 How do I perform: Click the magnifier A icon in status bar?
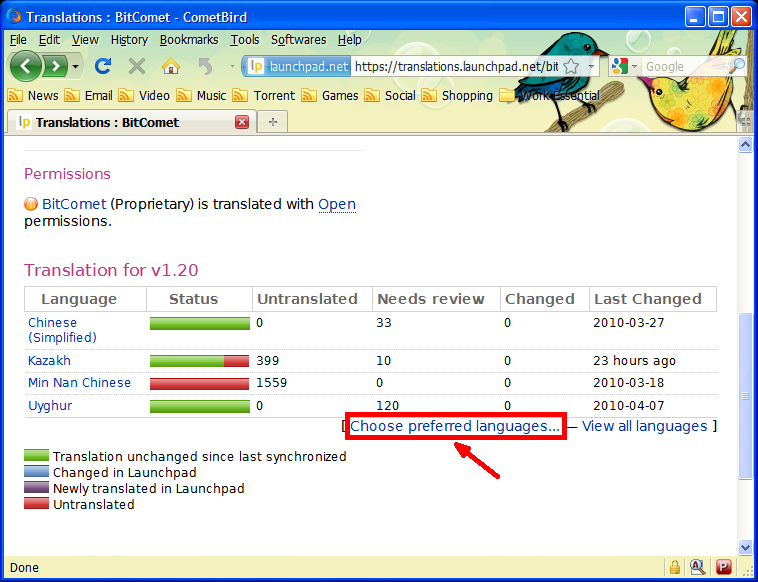coord(699,568)
